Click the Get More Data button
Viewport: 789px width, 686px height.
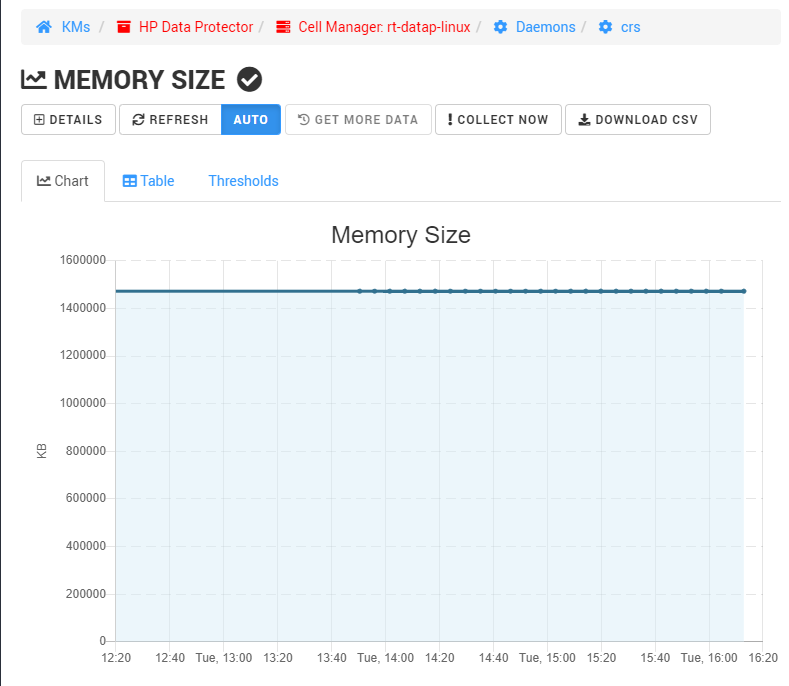(x=358, y=120)
